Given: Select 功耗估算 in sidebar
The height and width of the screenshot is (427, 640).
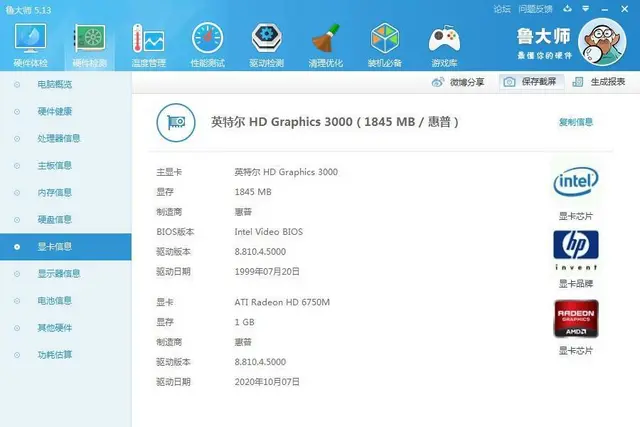Looking at the screenshot, I should tap(66, 355).
